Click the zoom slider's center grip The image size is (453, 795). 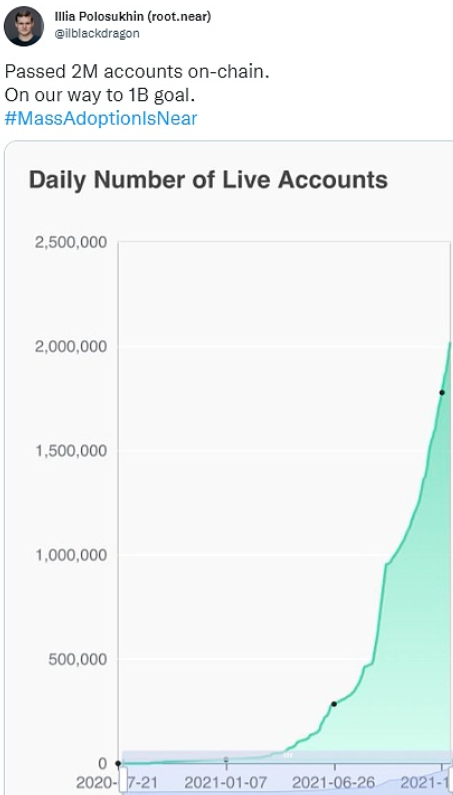[x=288, y=755]
